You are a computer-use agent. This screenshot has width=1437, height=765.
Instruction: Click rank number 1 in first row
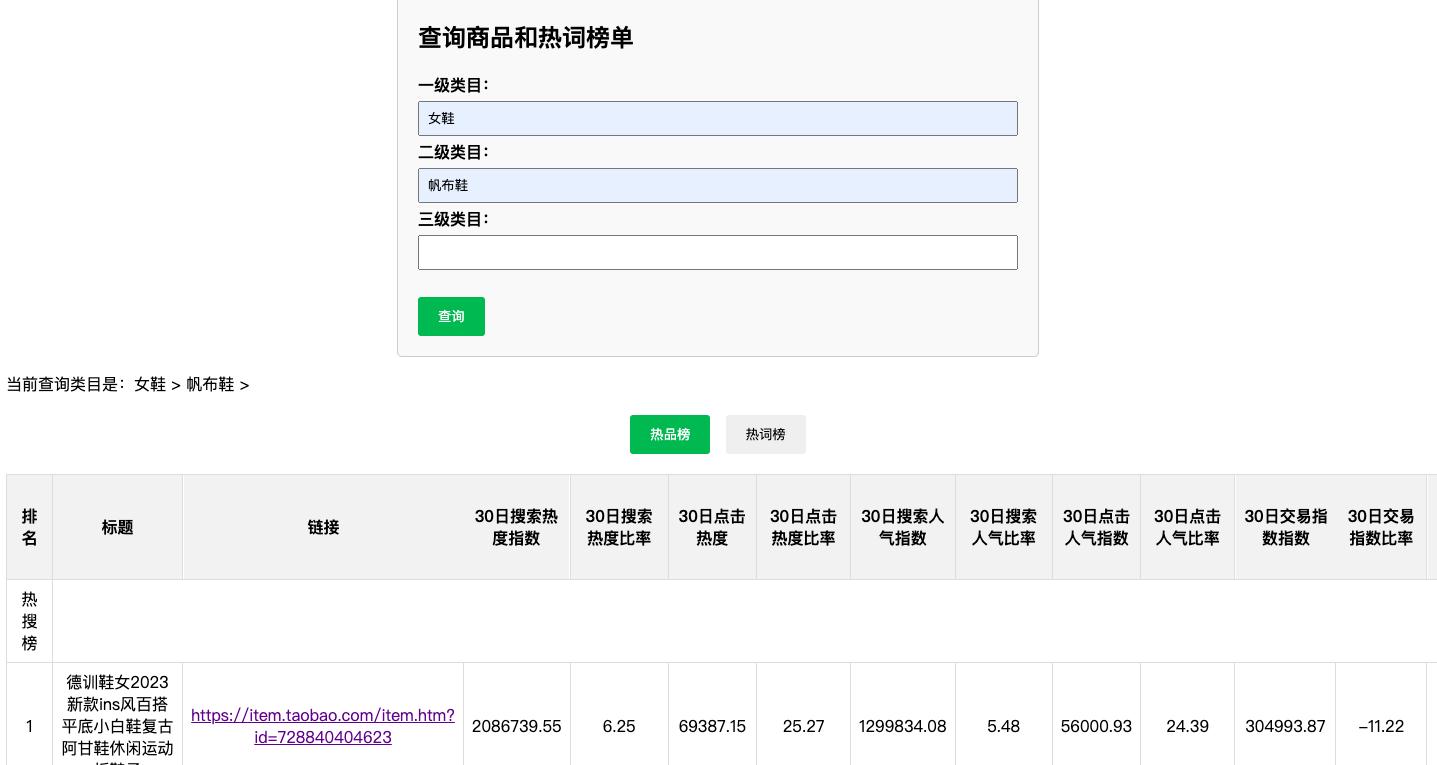pos(30,726)
